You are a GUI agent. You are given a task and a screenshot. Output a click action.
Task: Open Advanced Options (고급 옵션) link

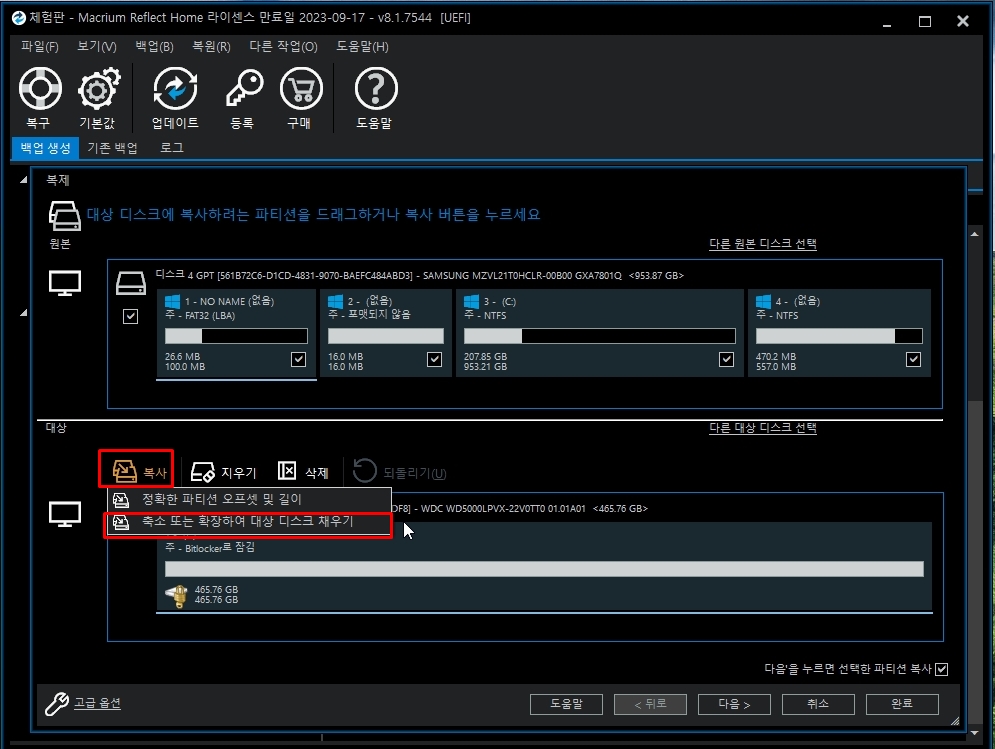point(97,703)
